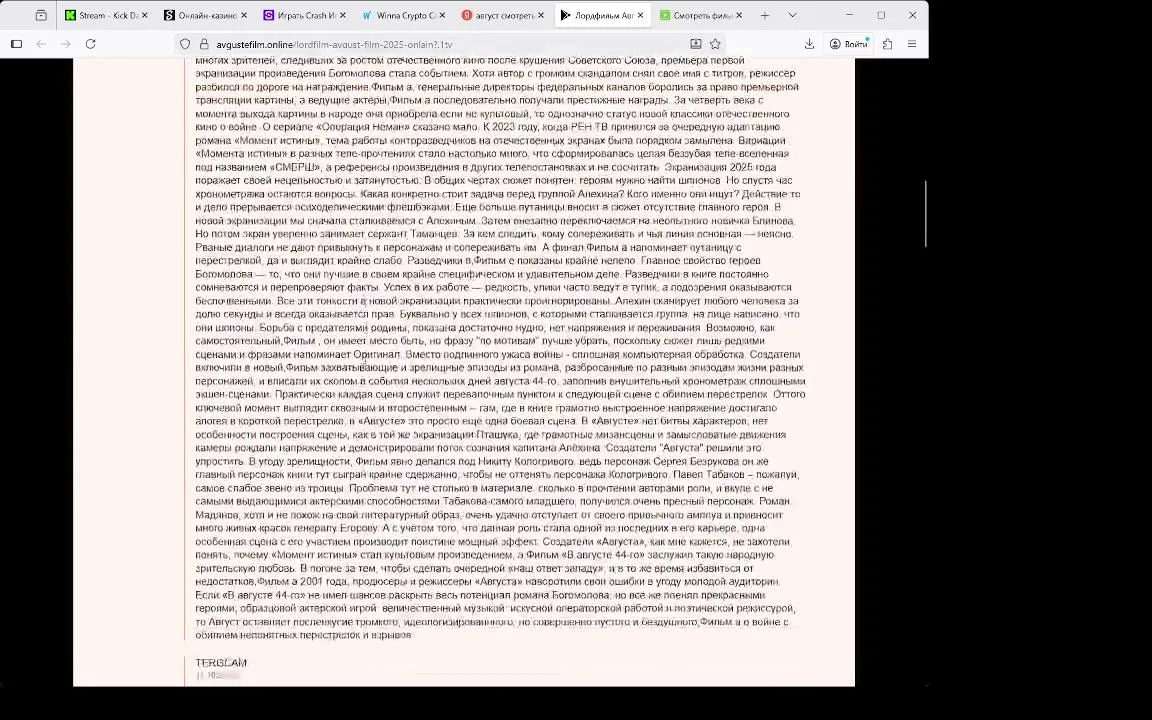Close the август смотреть tab
Screen dimensions: 1152x720
(x=541, y=15)
